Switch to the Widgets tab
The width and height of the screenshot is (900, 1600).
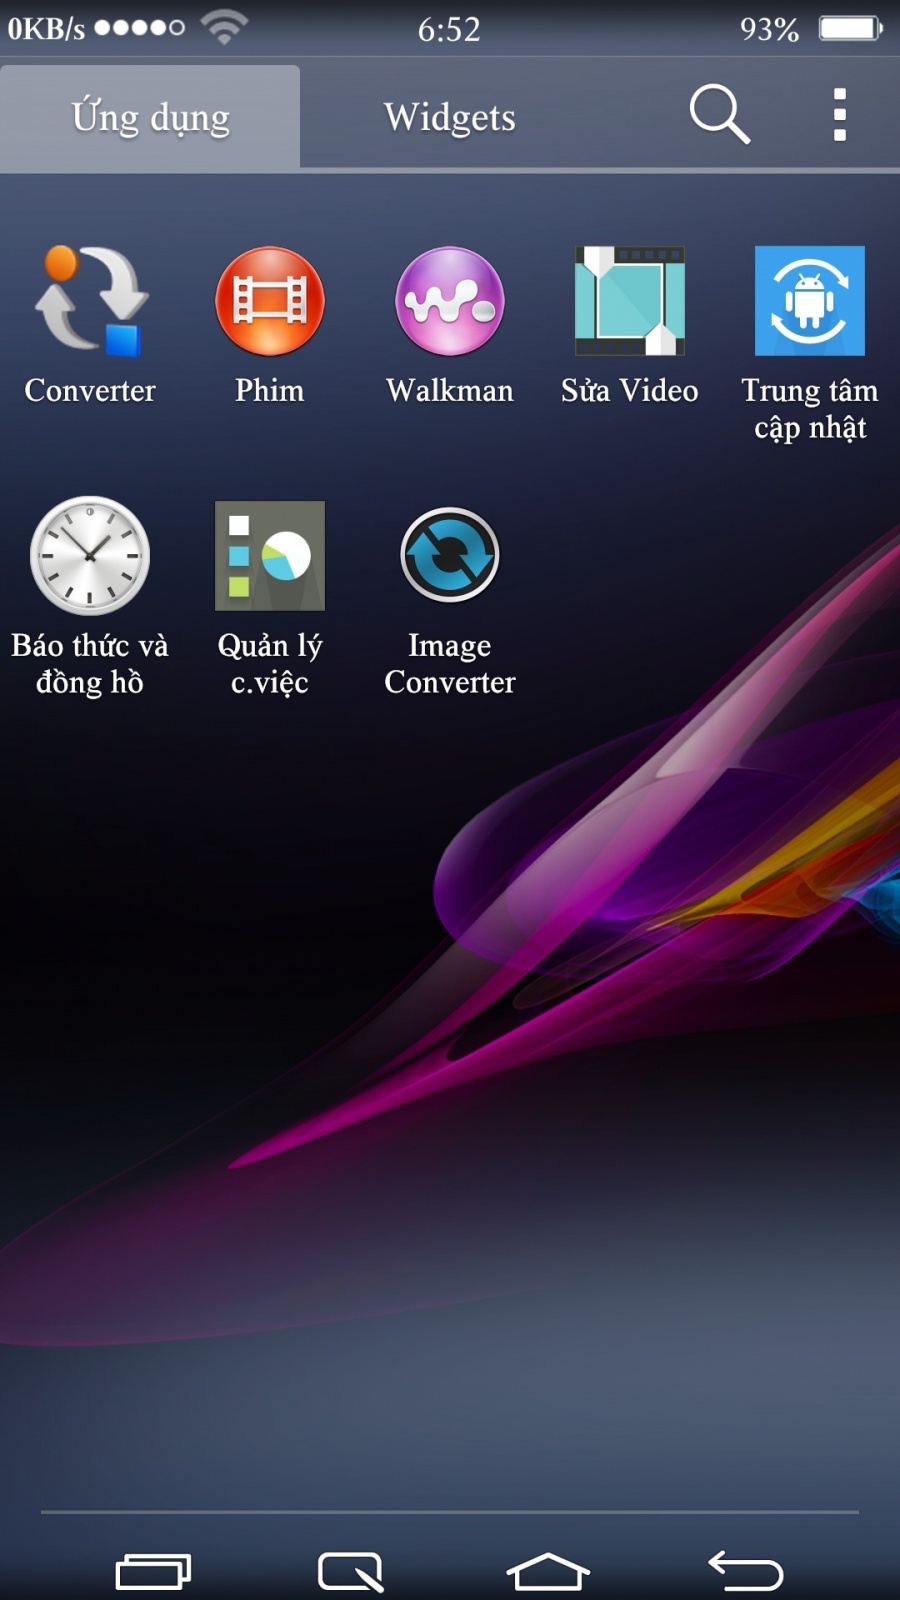pos(450,118)
